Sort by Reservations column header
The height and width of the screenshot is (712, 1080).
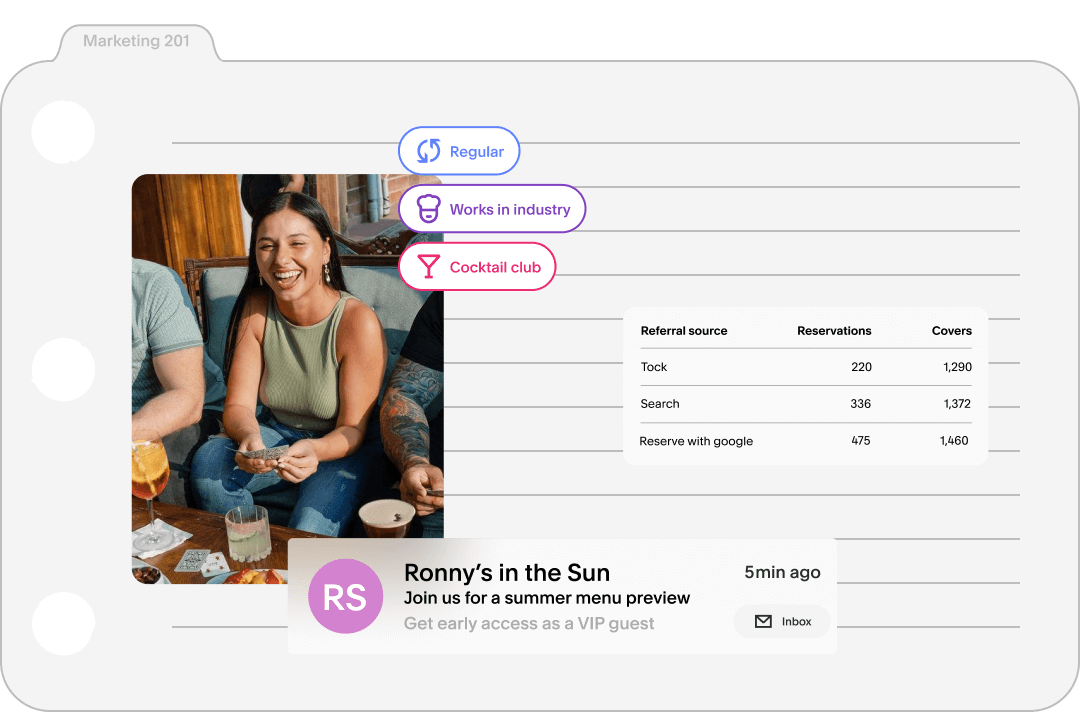pyautogui.click(x=834, y=331)
